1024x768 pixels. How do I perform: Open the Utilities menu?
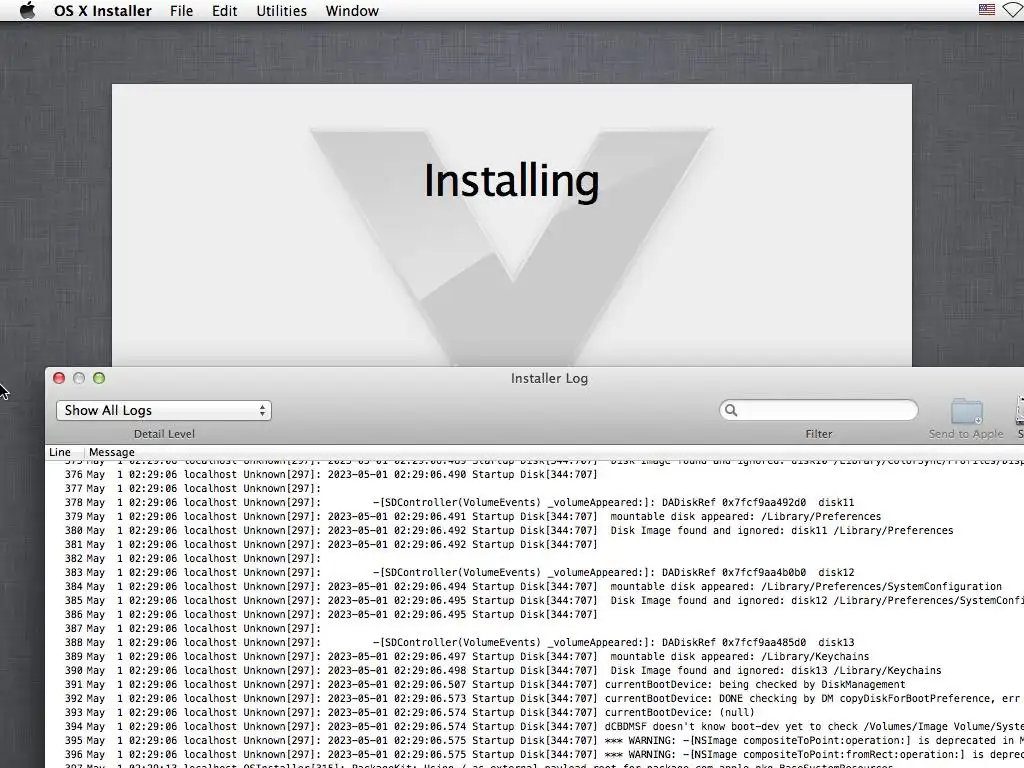click(281, 10)
